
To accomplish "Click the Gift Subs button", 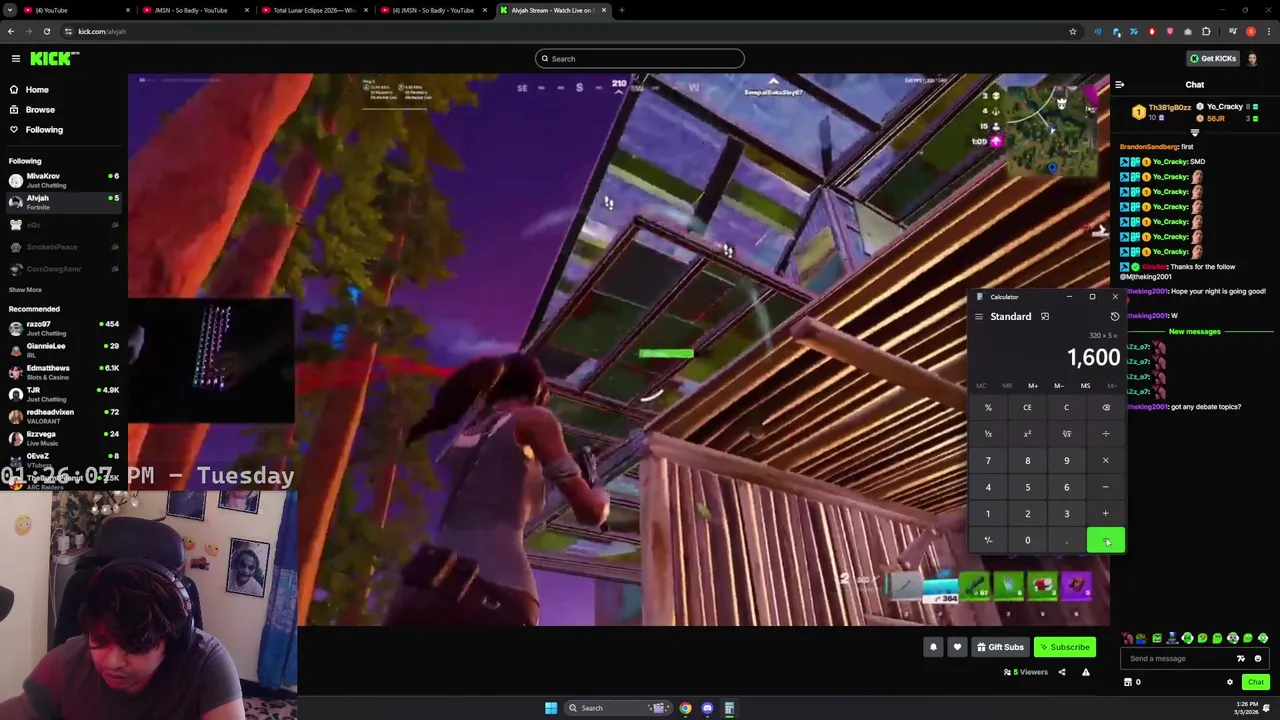I will coord(1000,647).
